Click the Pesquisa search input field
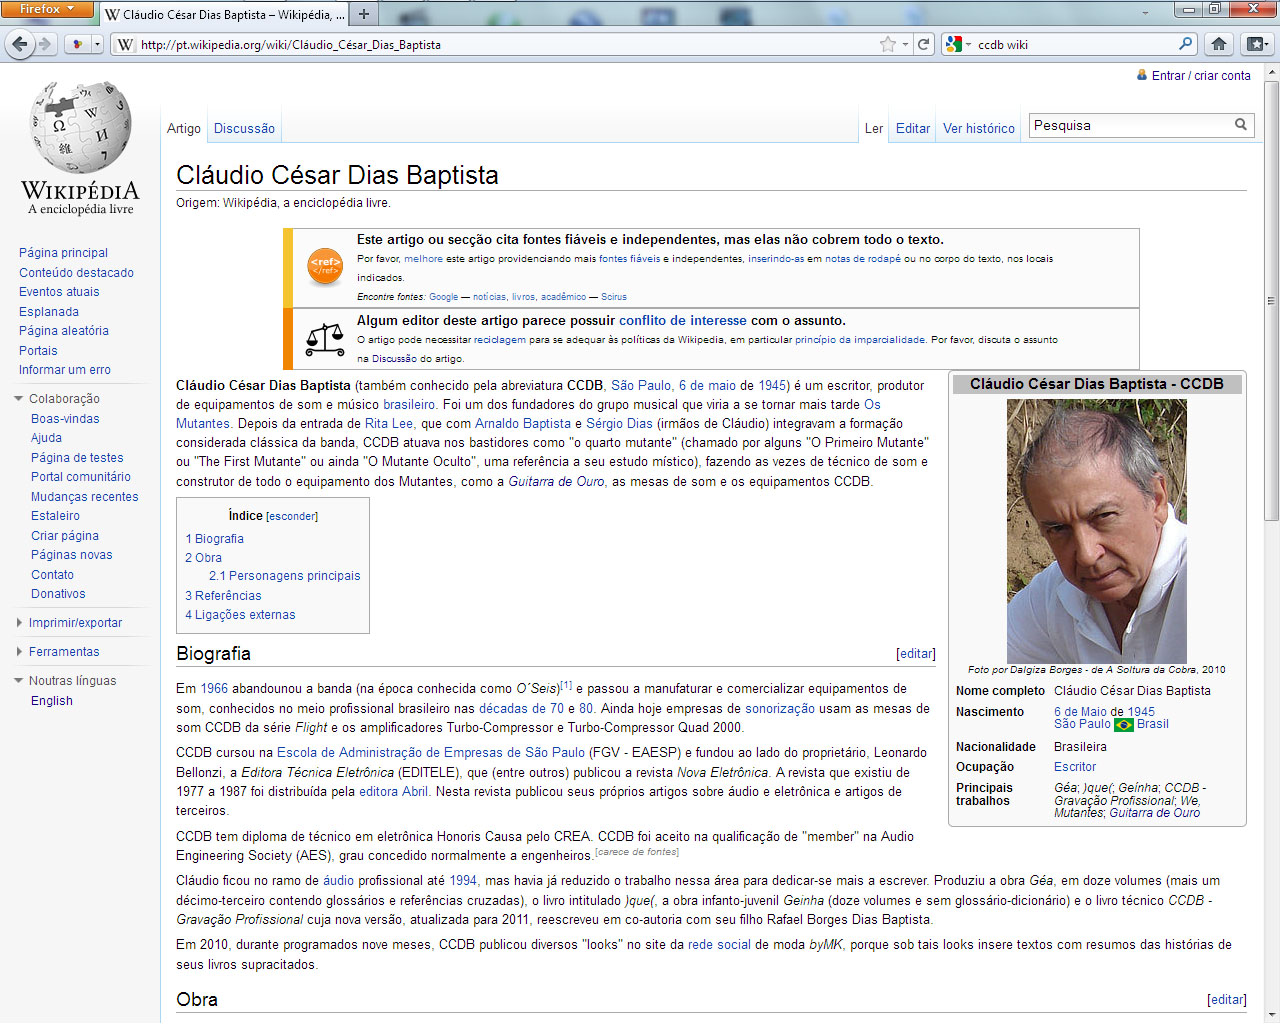Image resolution: width=1280 pixels, height=1024 pixels. [x=1129, y=125]
